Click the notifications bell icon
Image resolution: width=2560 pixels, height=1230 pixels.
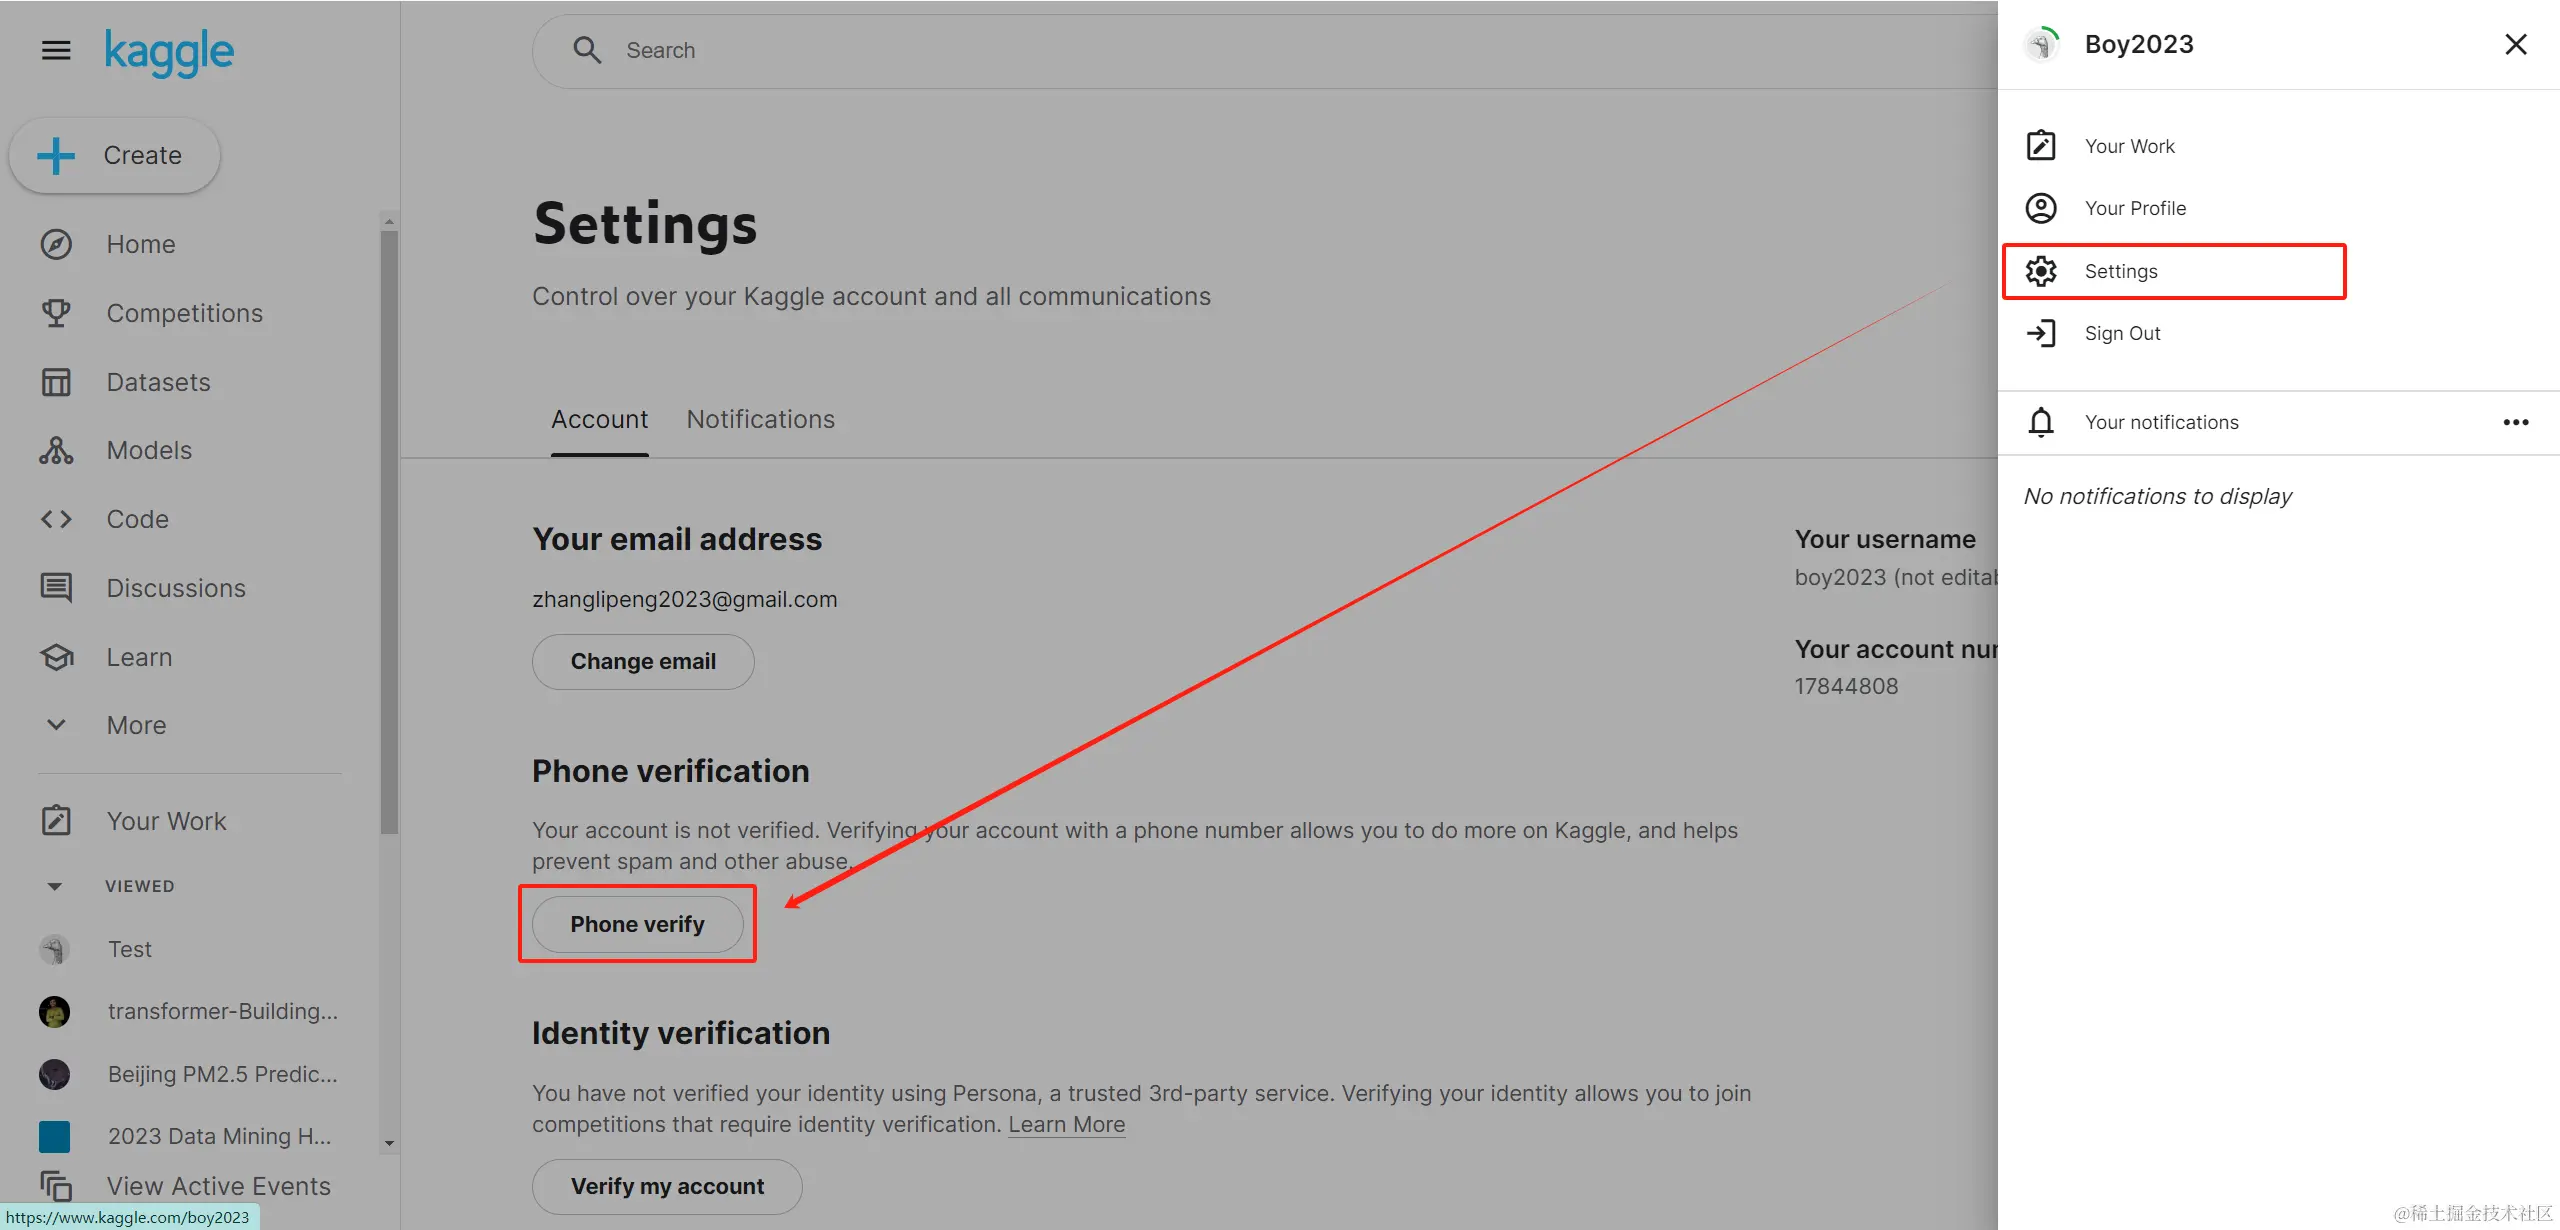(2040, 422)
